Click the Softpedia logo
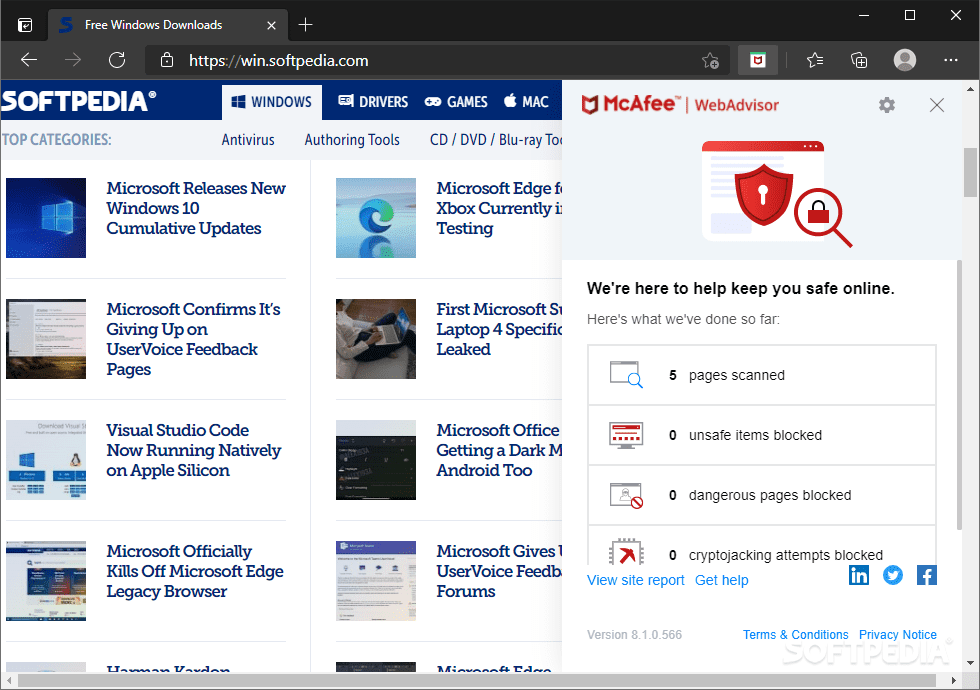 coord(79,101)
